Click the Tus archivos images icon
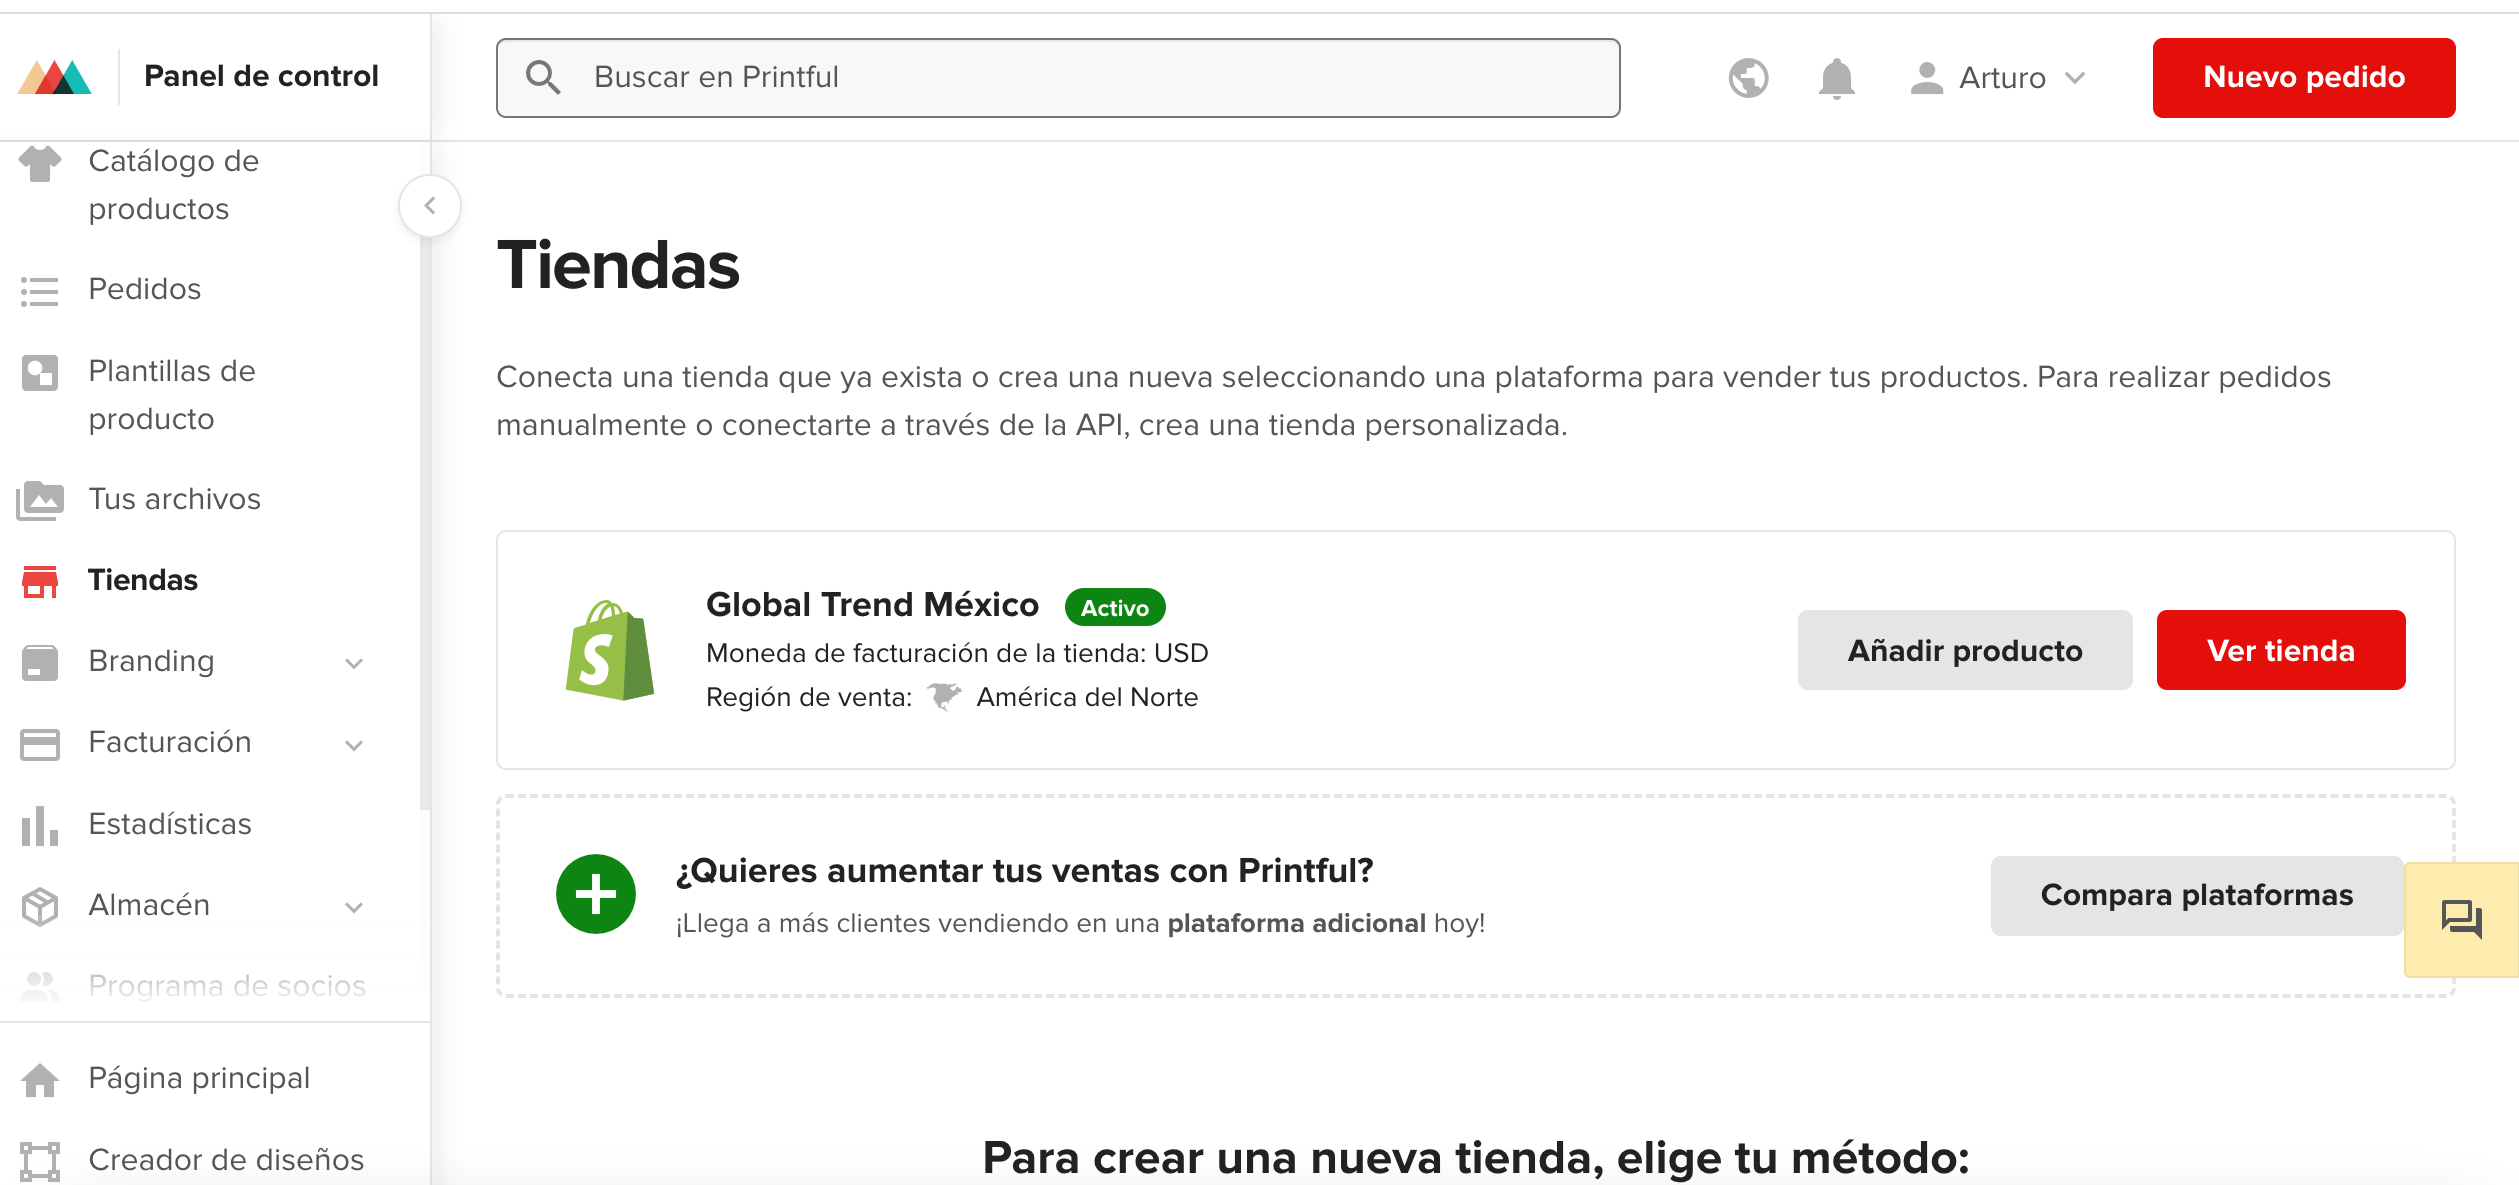Viewport: 2519px width, 1185px height. 40,500
